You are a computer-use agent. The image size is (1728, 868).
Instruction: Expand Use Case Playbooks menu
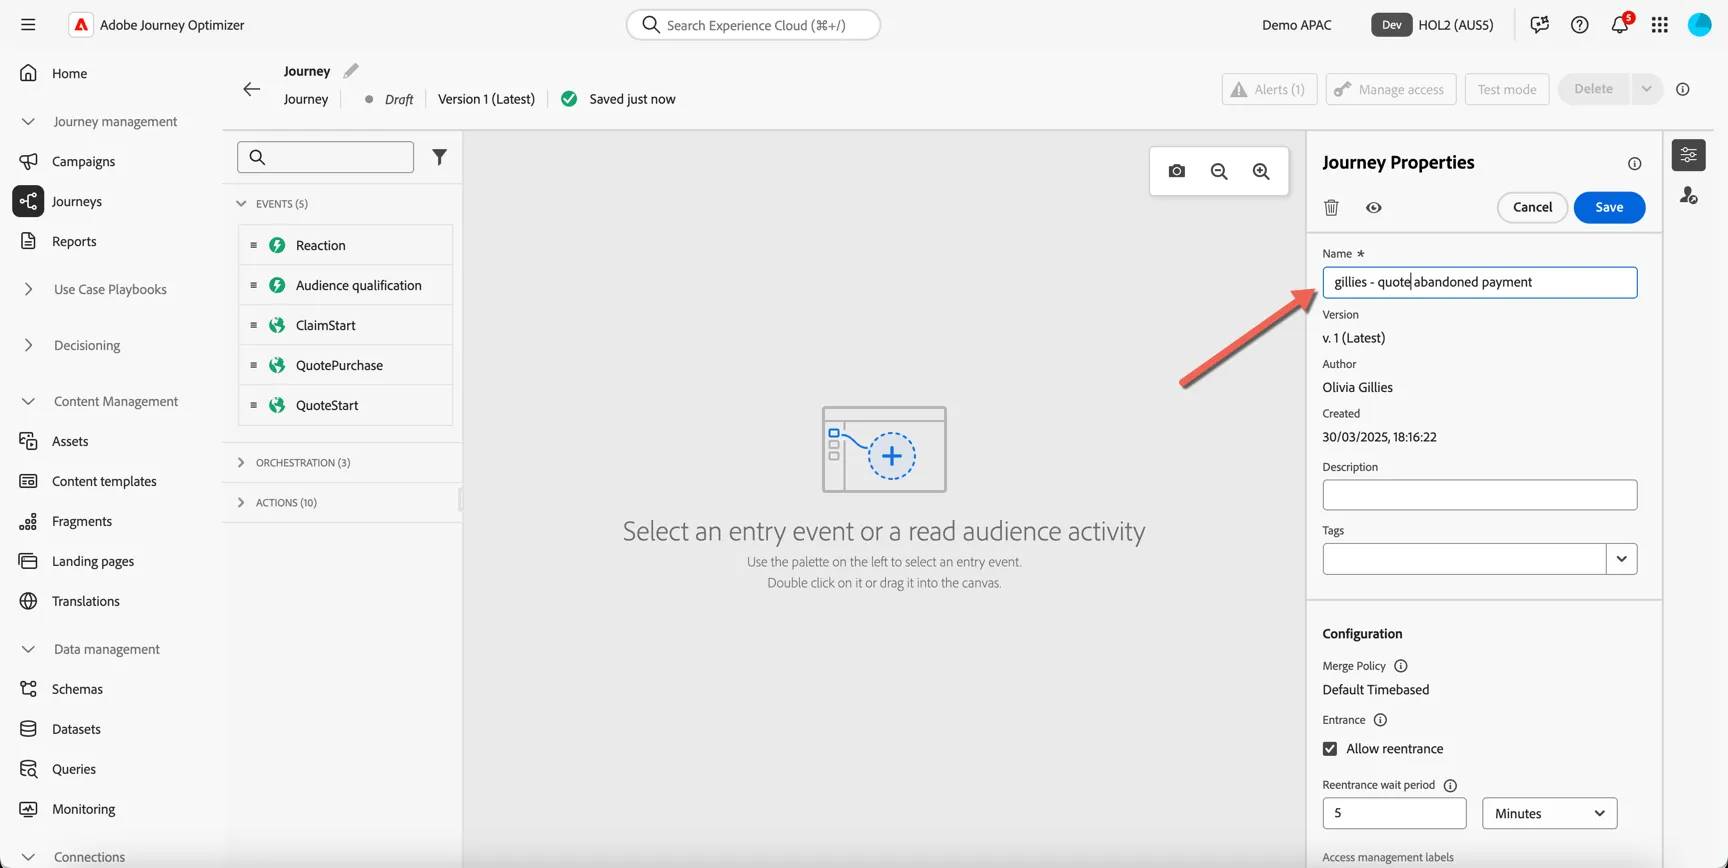pos(29,290)
